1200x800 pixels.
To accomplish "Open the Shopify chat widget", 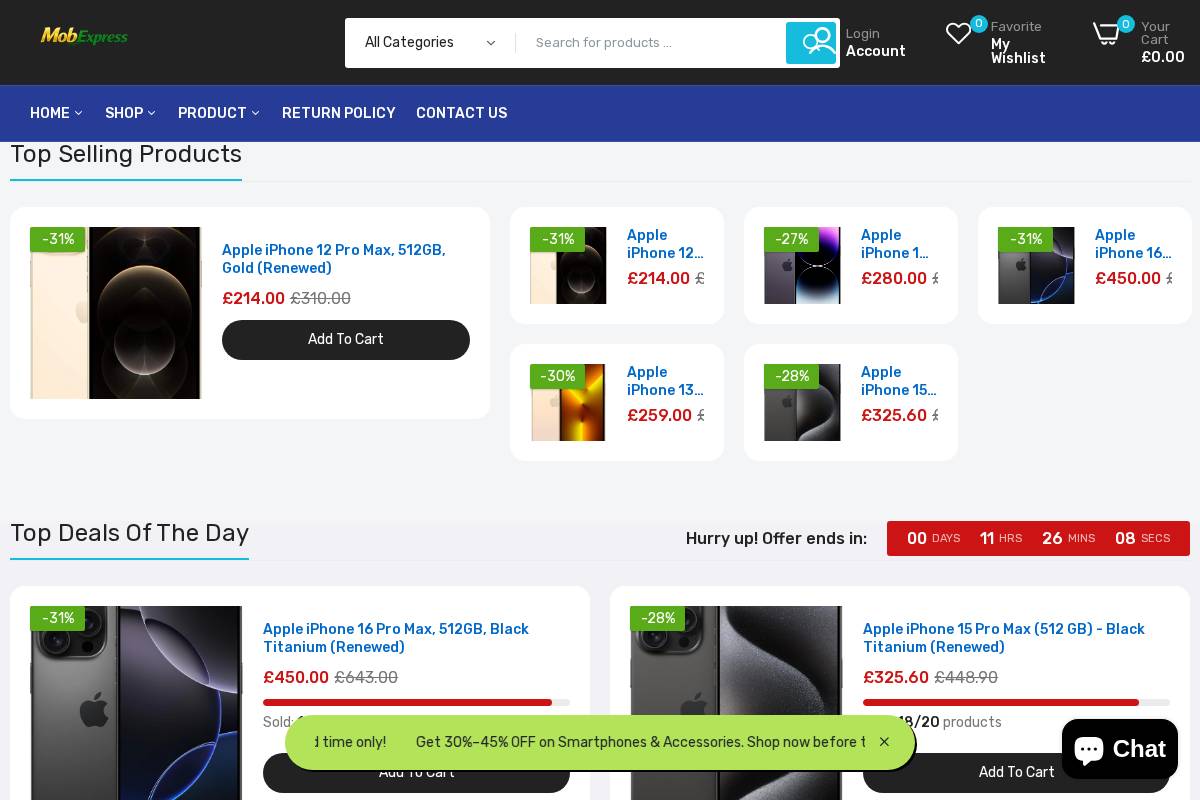I will 1119,748.
